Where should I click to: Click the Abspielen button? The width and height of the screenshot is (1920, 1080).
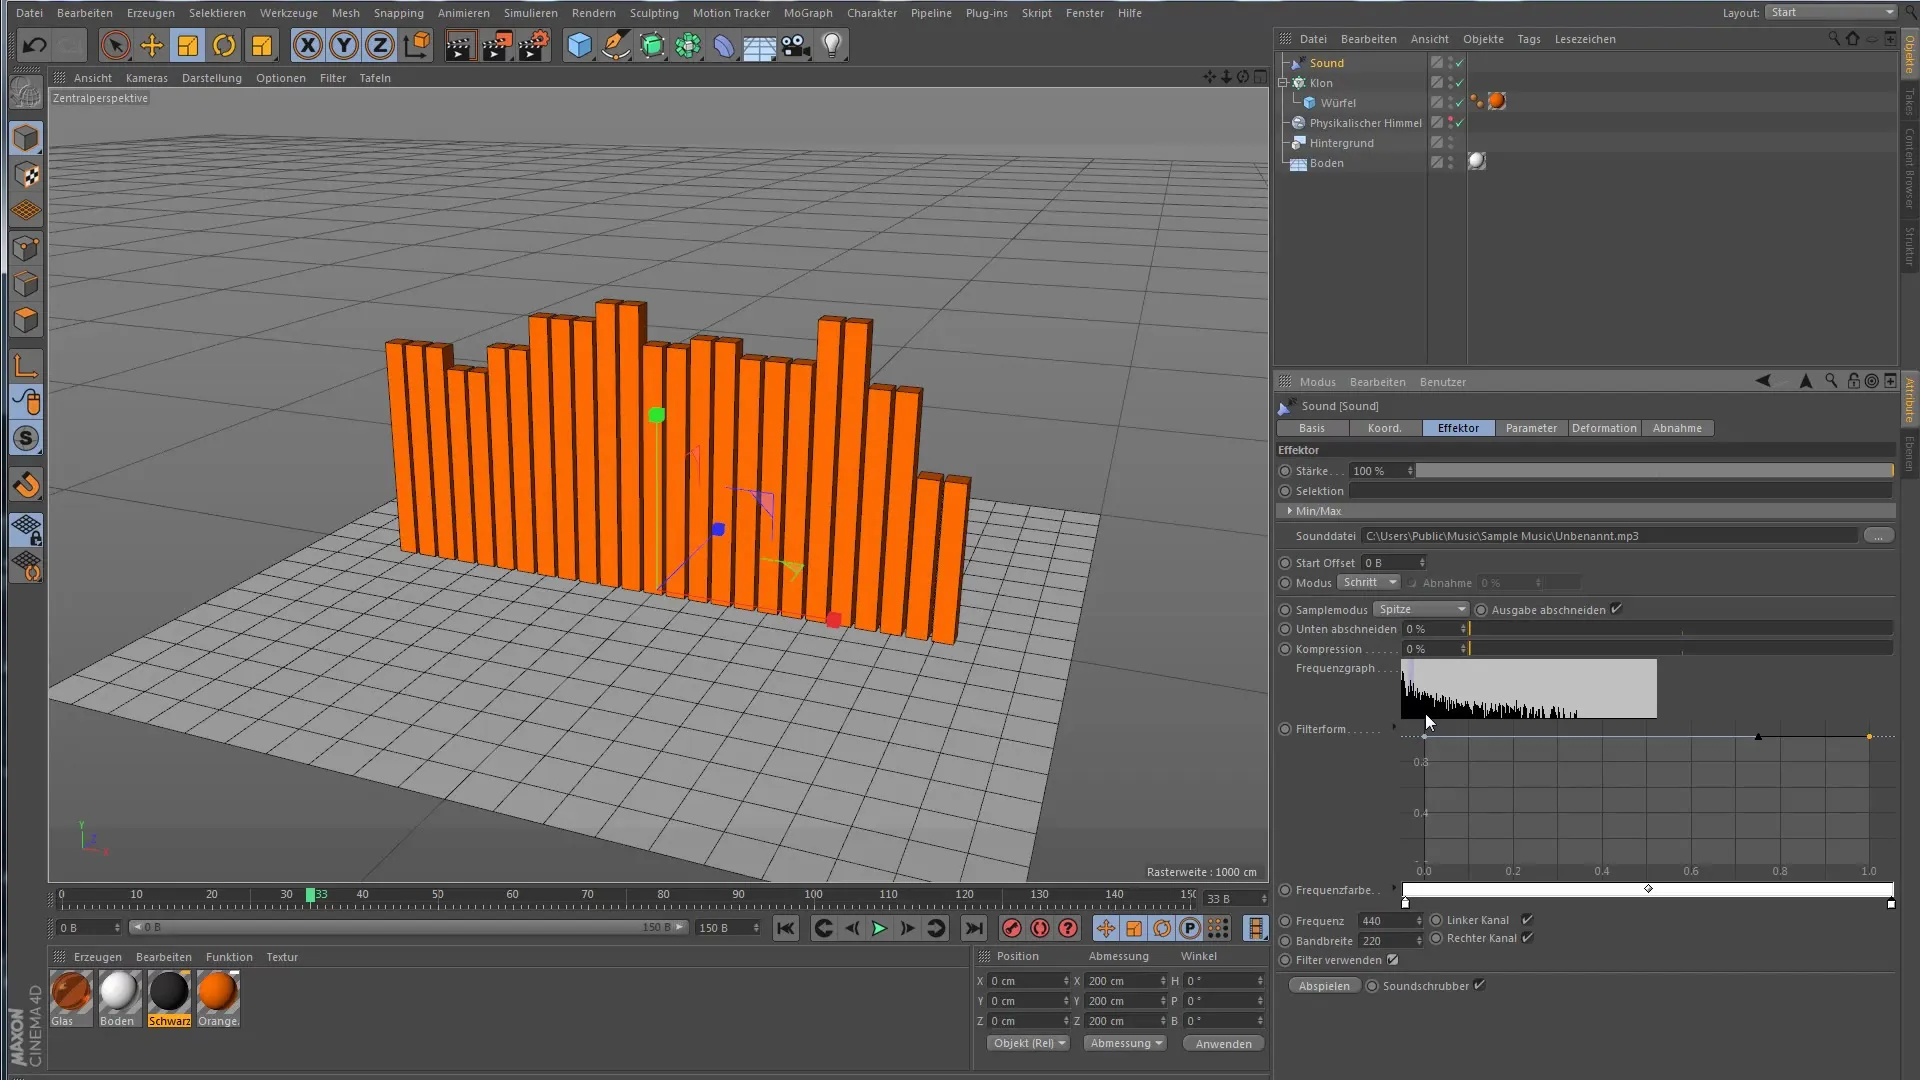pos(1324,986)
